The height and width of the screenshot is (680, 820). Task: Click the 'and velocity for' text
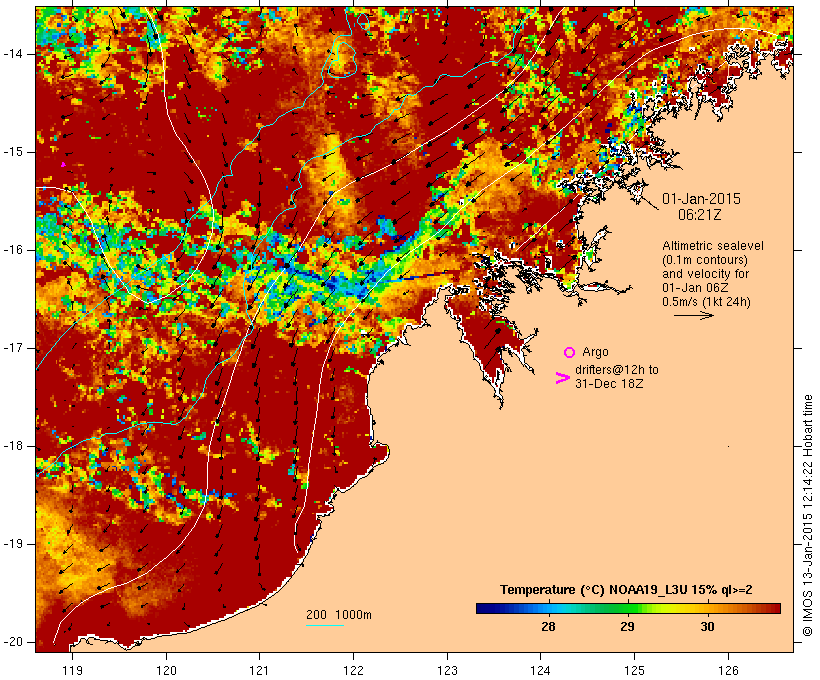(705, 274)
